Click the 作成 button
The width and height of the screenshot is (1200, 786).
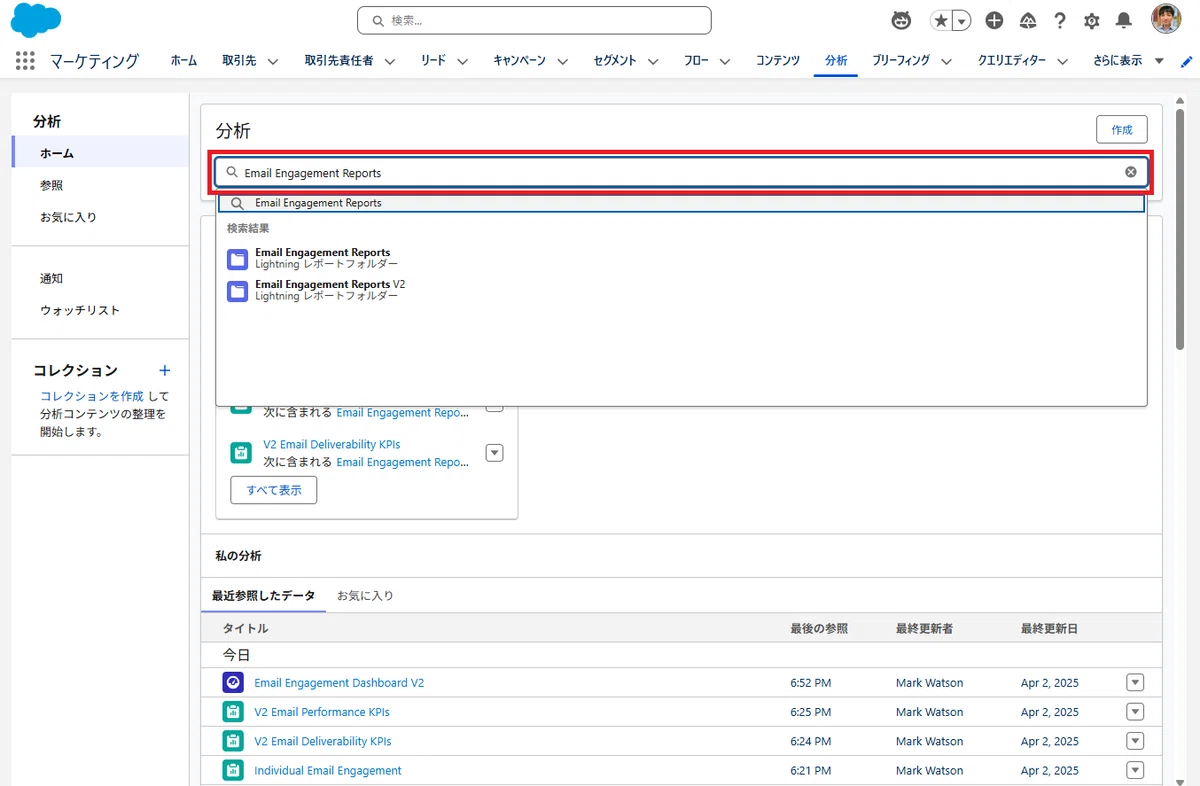[x=1122, y=130]
